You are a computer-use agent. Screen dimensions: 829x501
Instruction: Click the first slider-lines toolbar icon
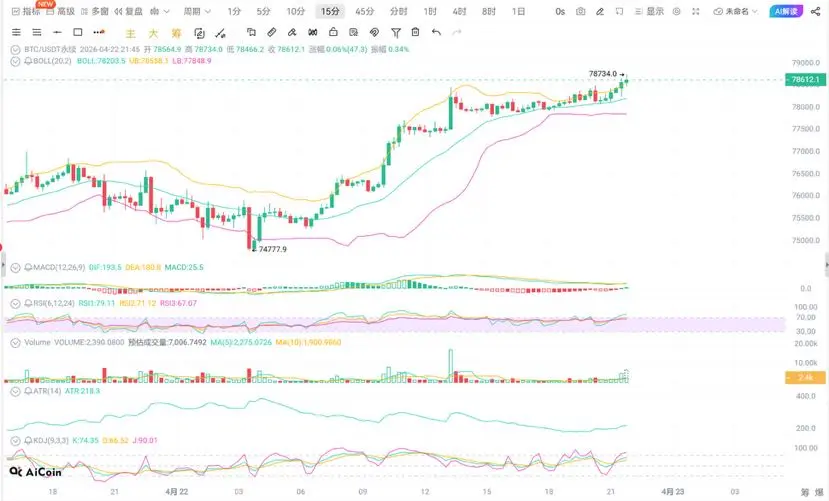(16, 32)
